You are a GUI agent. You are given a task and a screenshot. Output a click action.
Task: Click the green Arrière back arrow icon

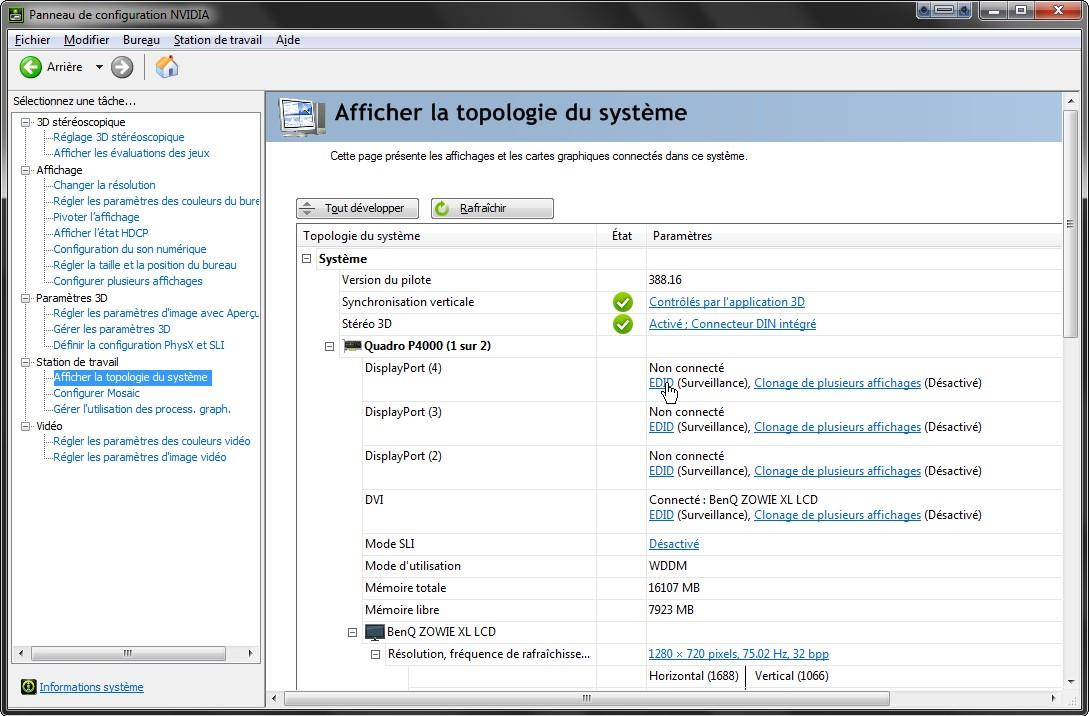pyautogui.click(x=31, y=67)
